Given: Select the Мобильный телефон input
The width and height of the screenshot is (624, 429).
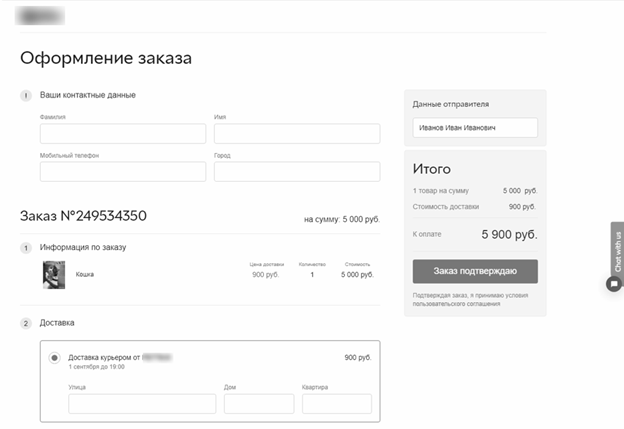Looking at the screenshot, I should pos(123,172).
